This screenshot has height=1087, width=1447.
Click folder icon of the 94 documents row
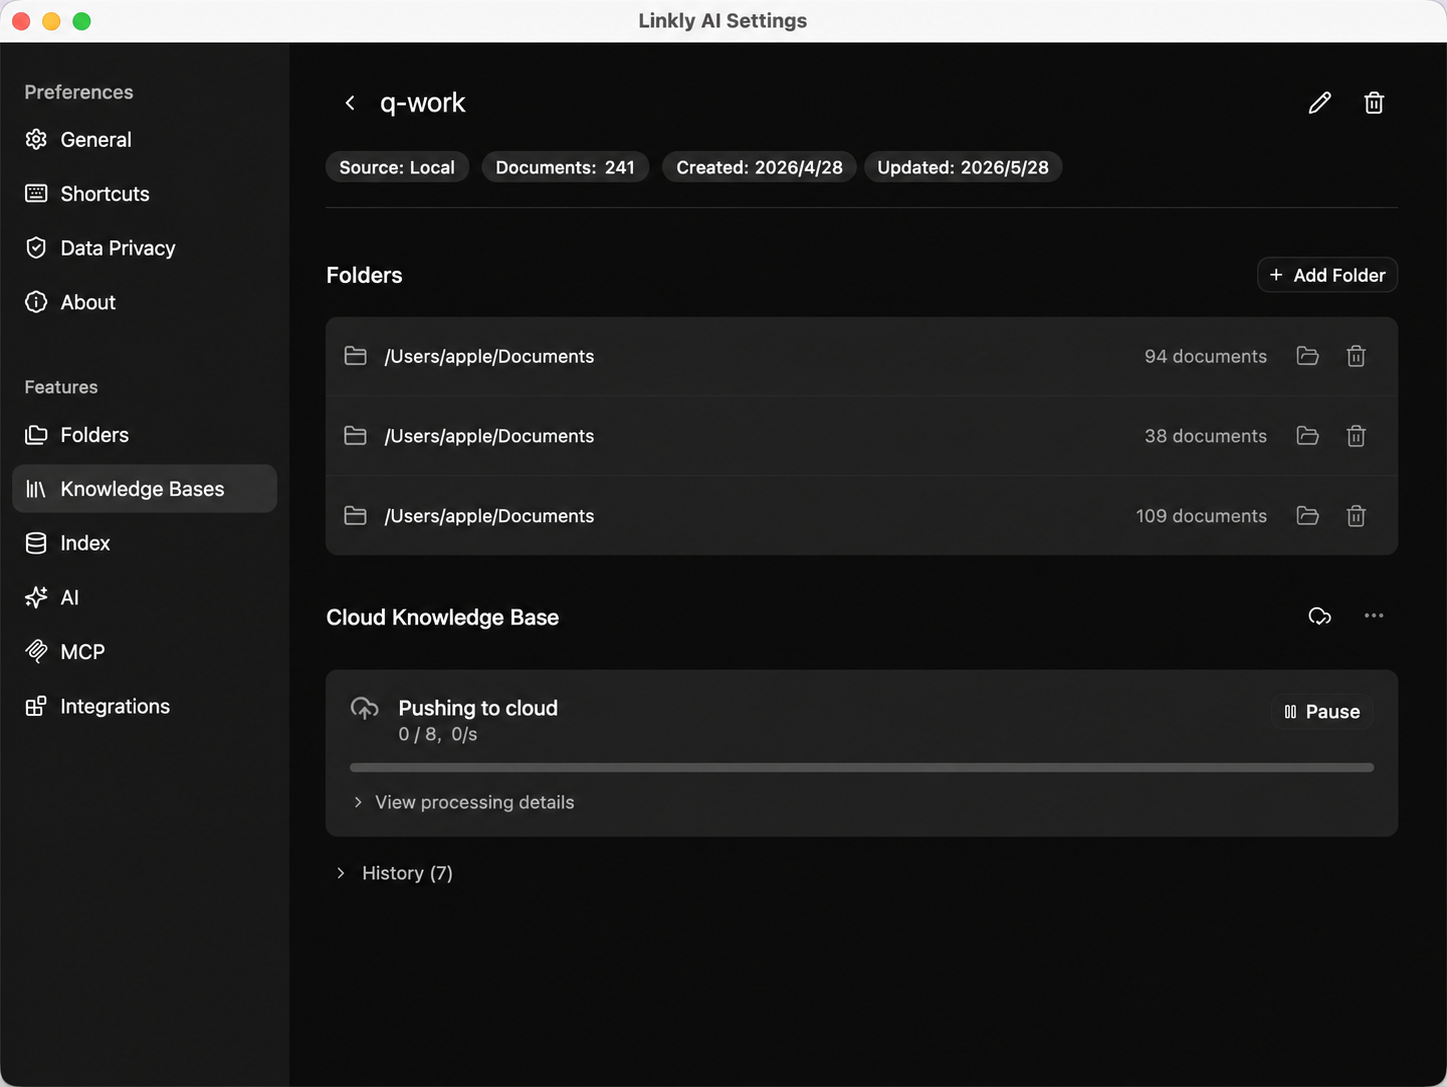pyautogui.click(x=355, y=356)
